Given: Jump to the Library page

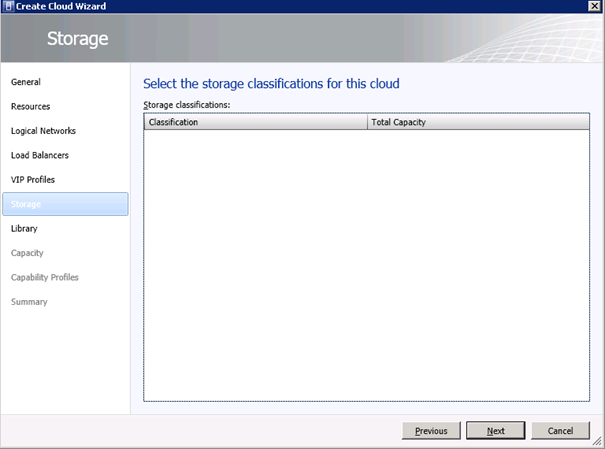Looking at the screenshot, I should pos(24,228).
